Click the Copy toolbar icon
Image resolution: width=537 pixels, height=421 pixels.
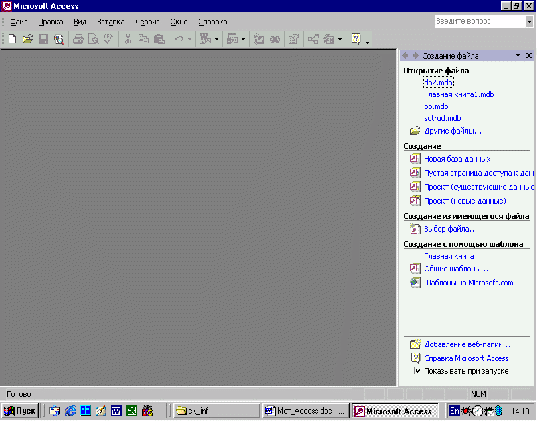pyautogui.click(x=144, y=39)
